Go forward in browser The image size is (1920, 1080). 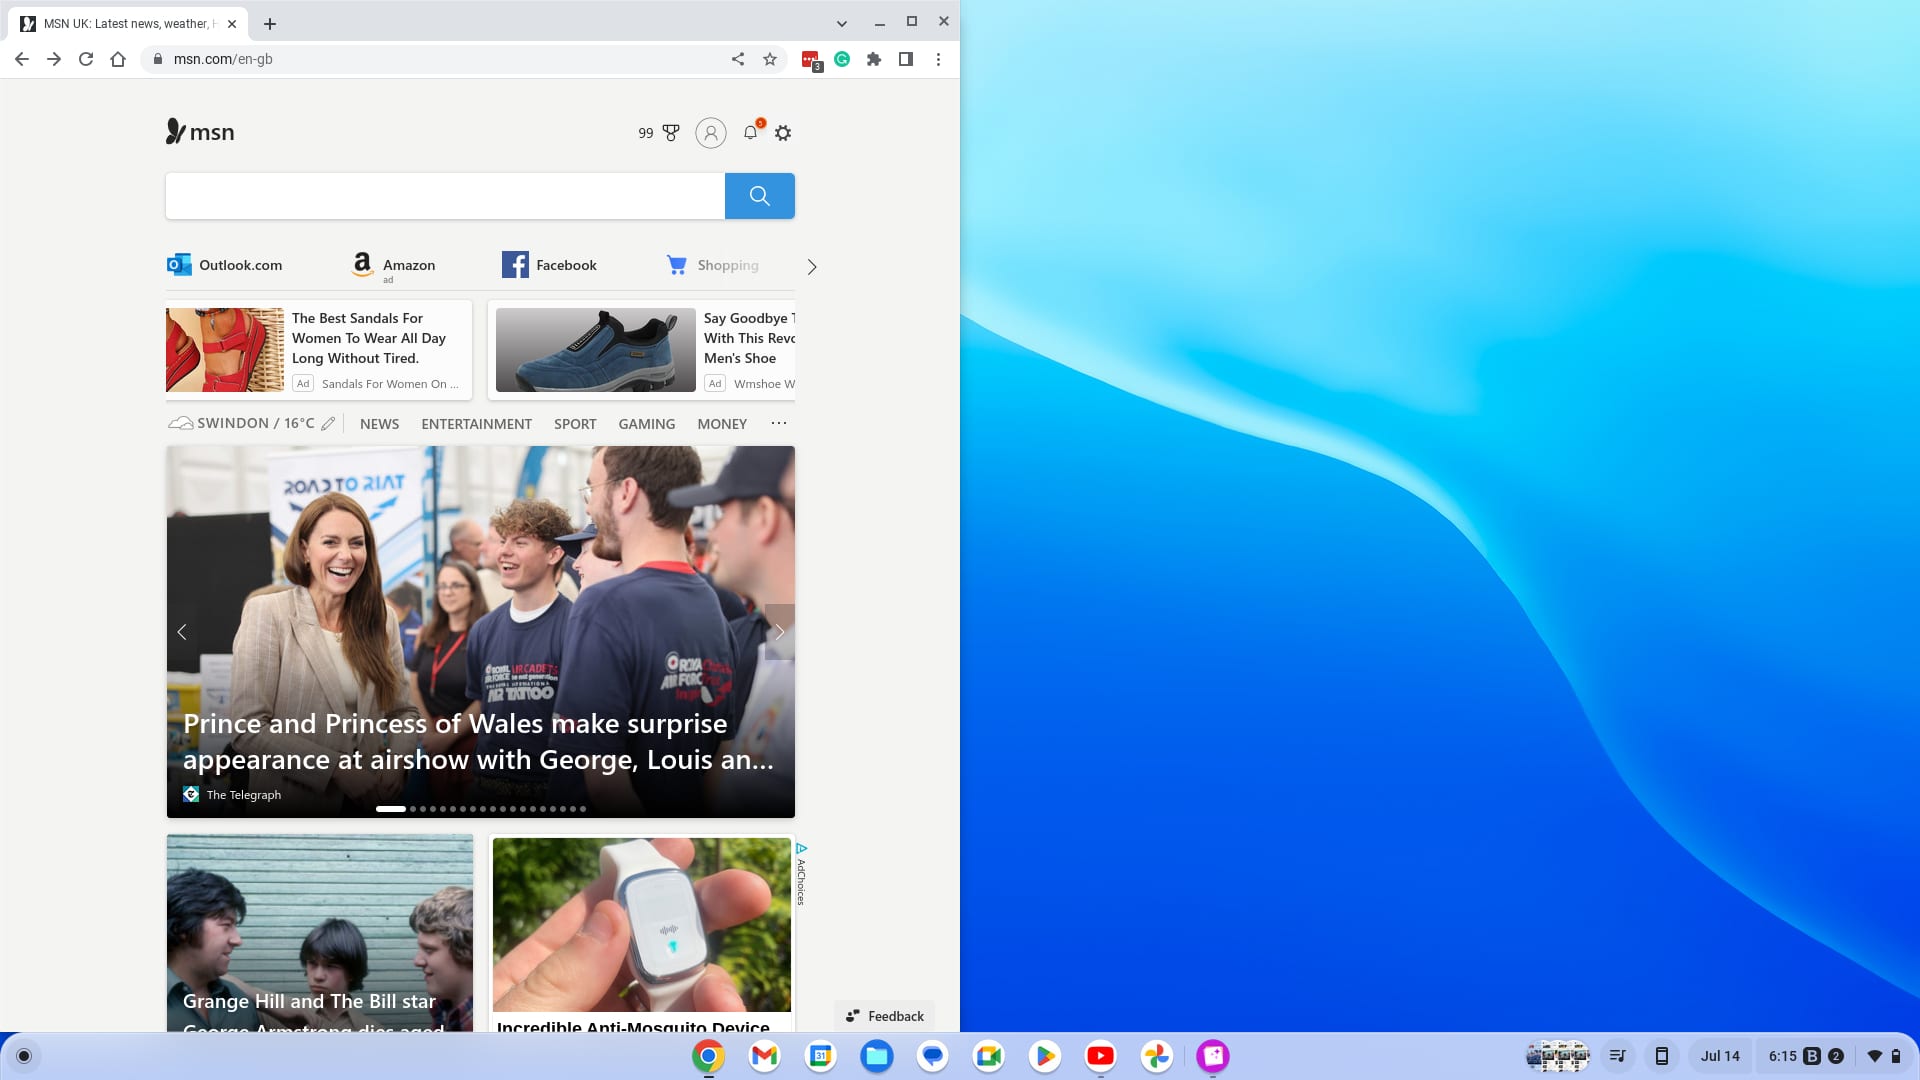(54, 59)
